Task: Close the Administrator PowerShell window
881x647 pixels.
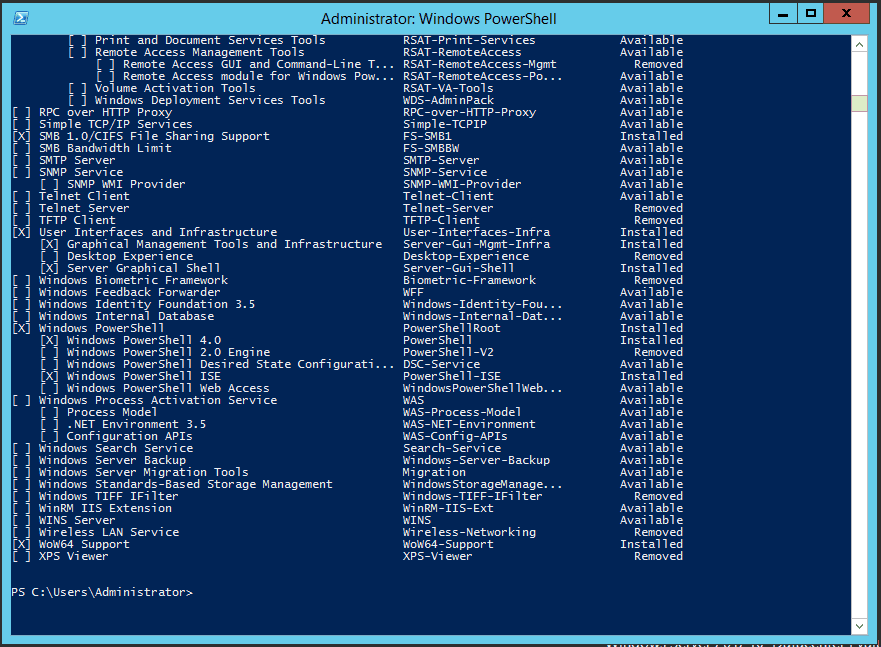Action: point(846,13)
